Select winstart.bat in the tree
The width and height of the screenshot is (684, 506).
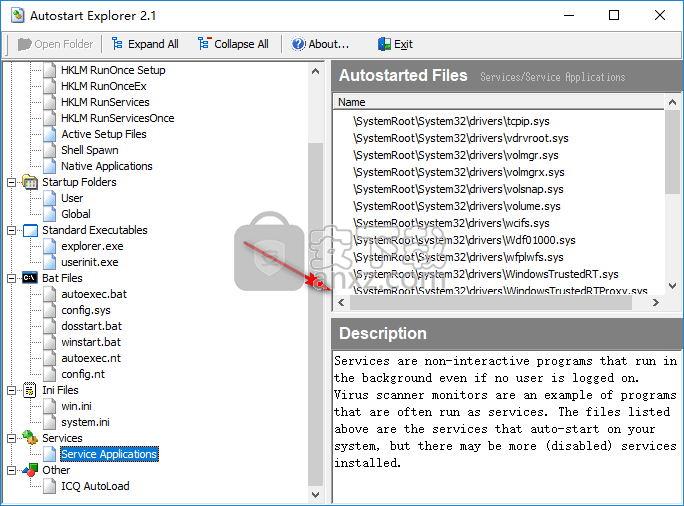91,342
